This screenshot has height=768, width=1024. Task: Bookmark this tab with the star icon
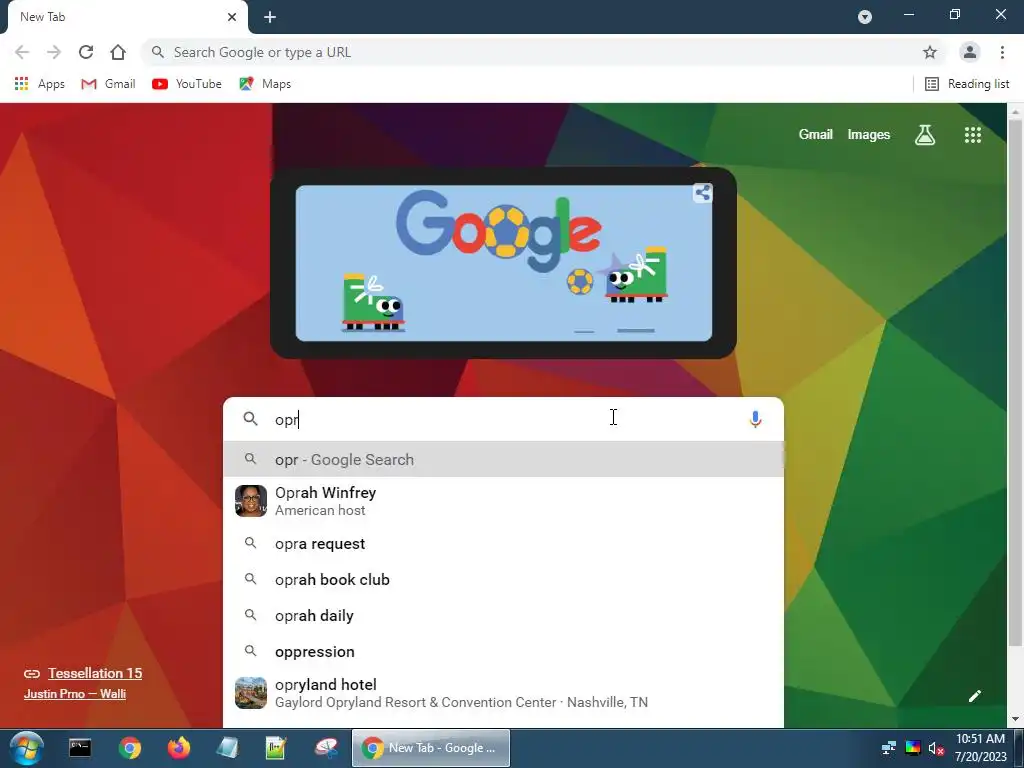(x=929, y=52)
